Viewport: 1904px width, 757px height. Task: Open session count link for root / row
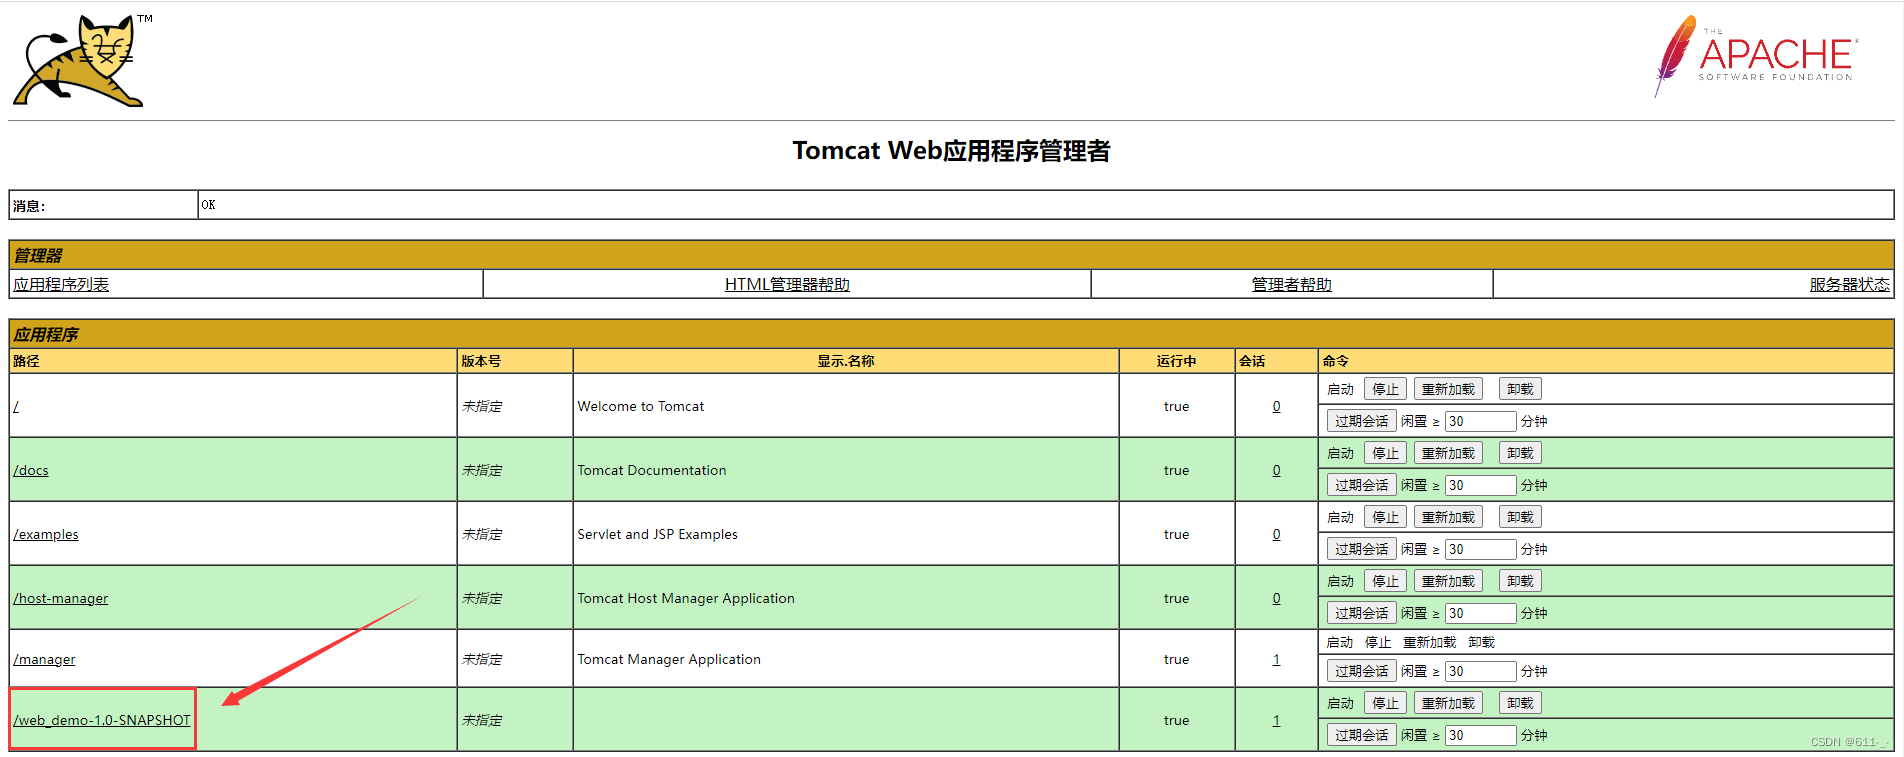point(1276,406)
